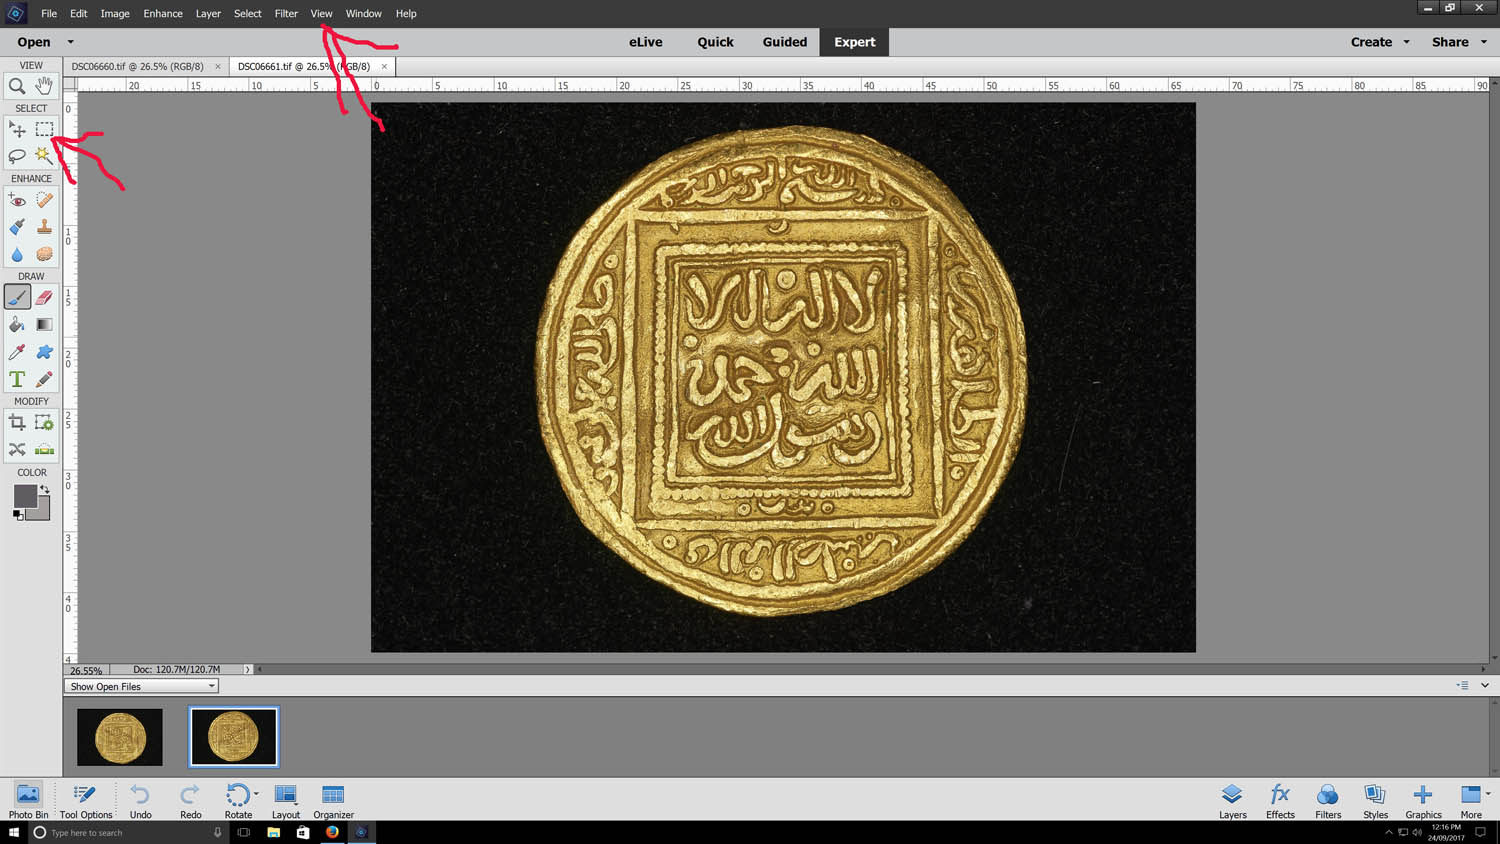Image resolution: width=1500 pixels, height=844 pixels.
Task: Select the Pencil tool
Action: (44, 379)
